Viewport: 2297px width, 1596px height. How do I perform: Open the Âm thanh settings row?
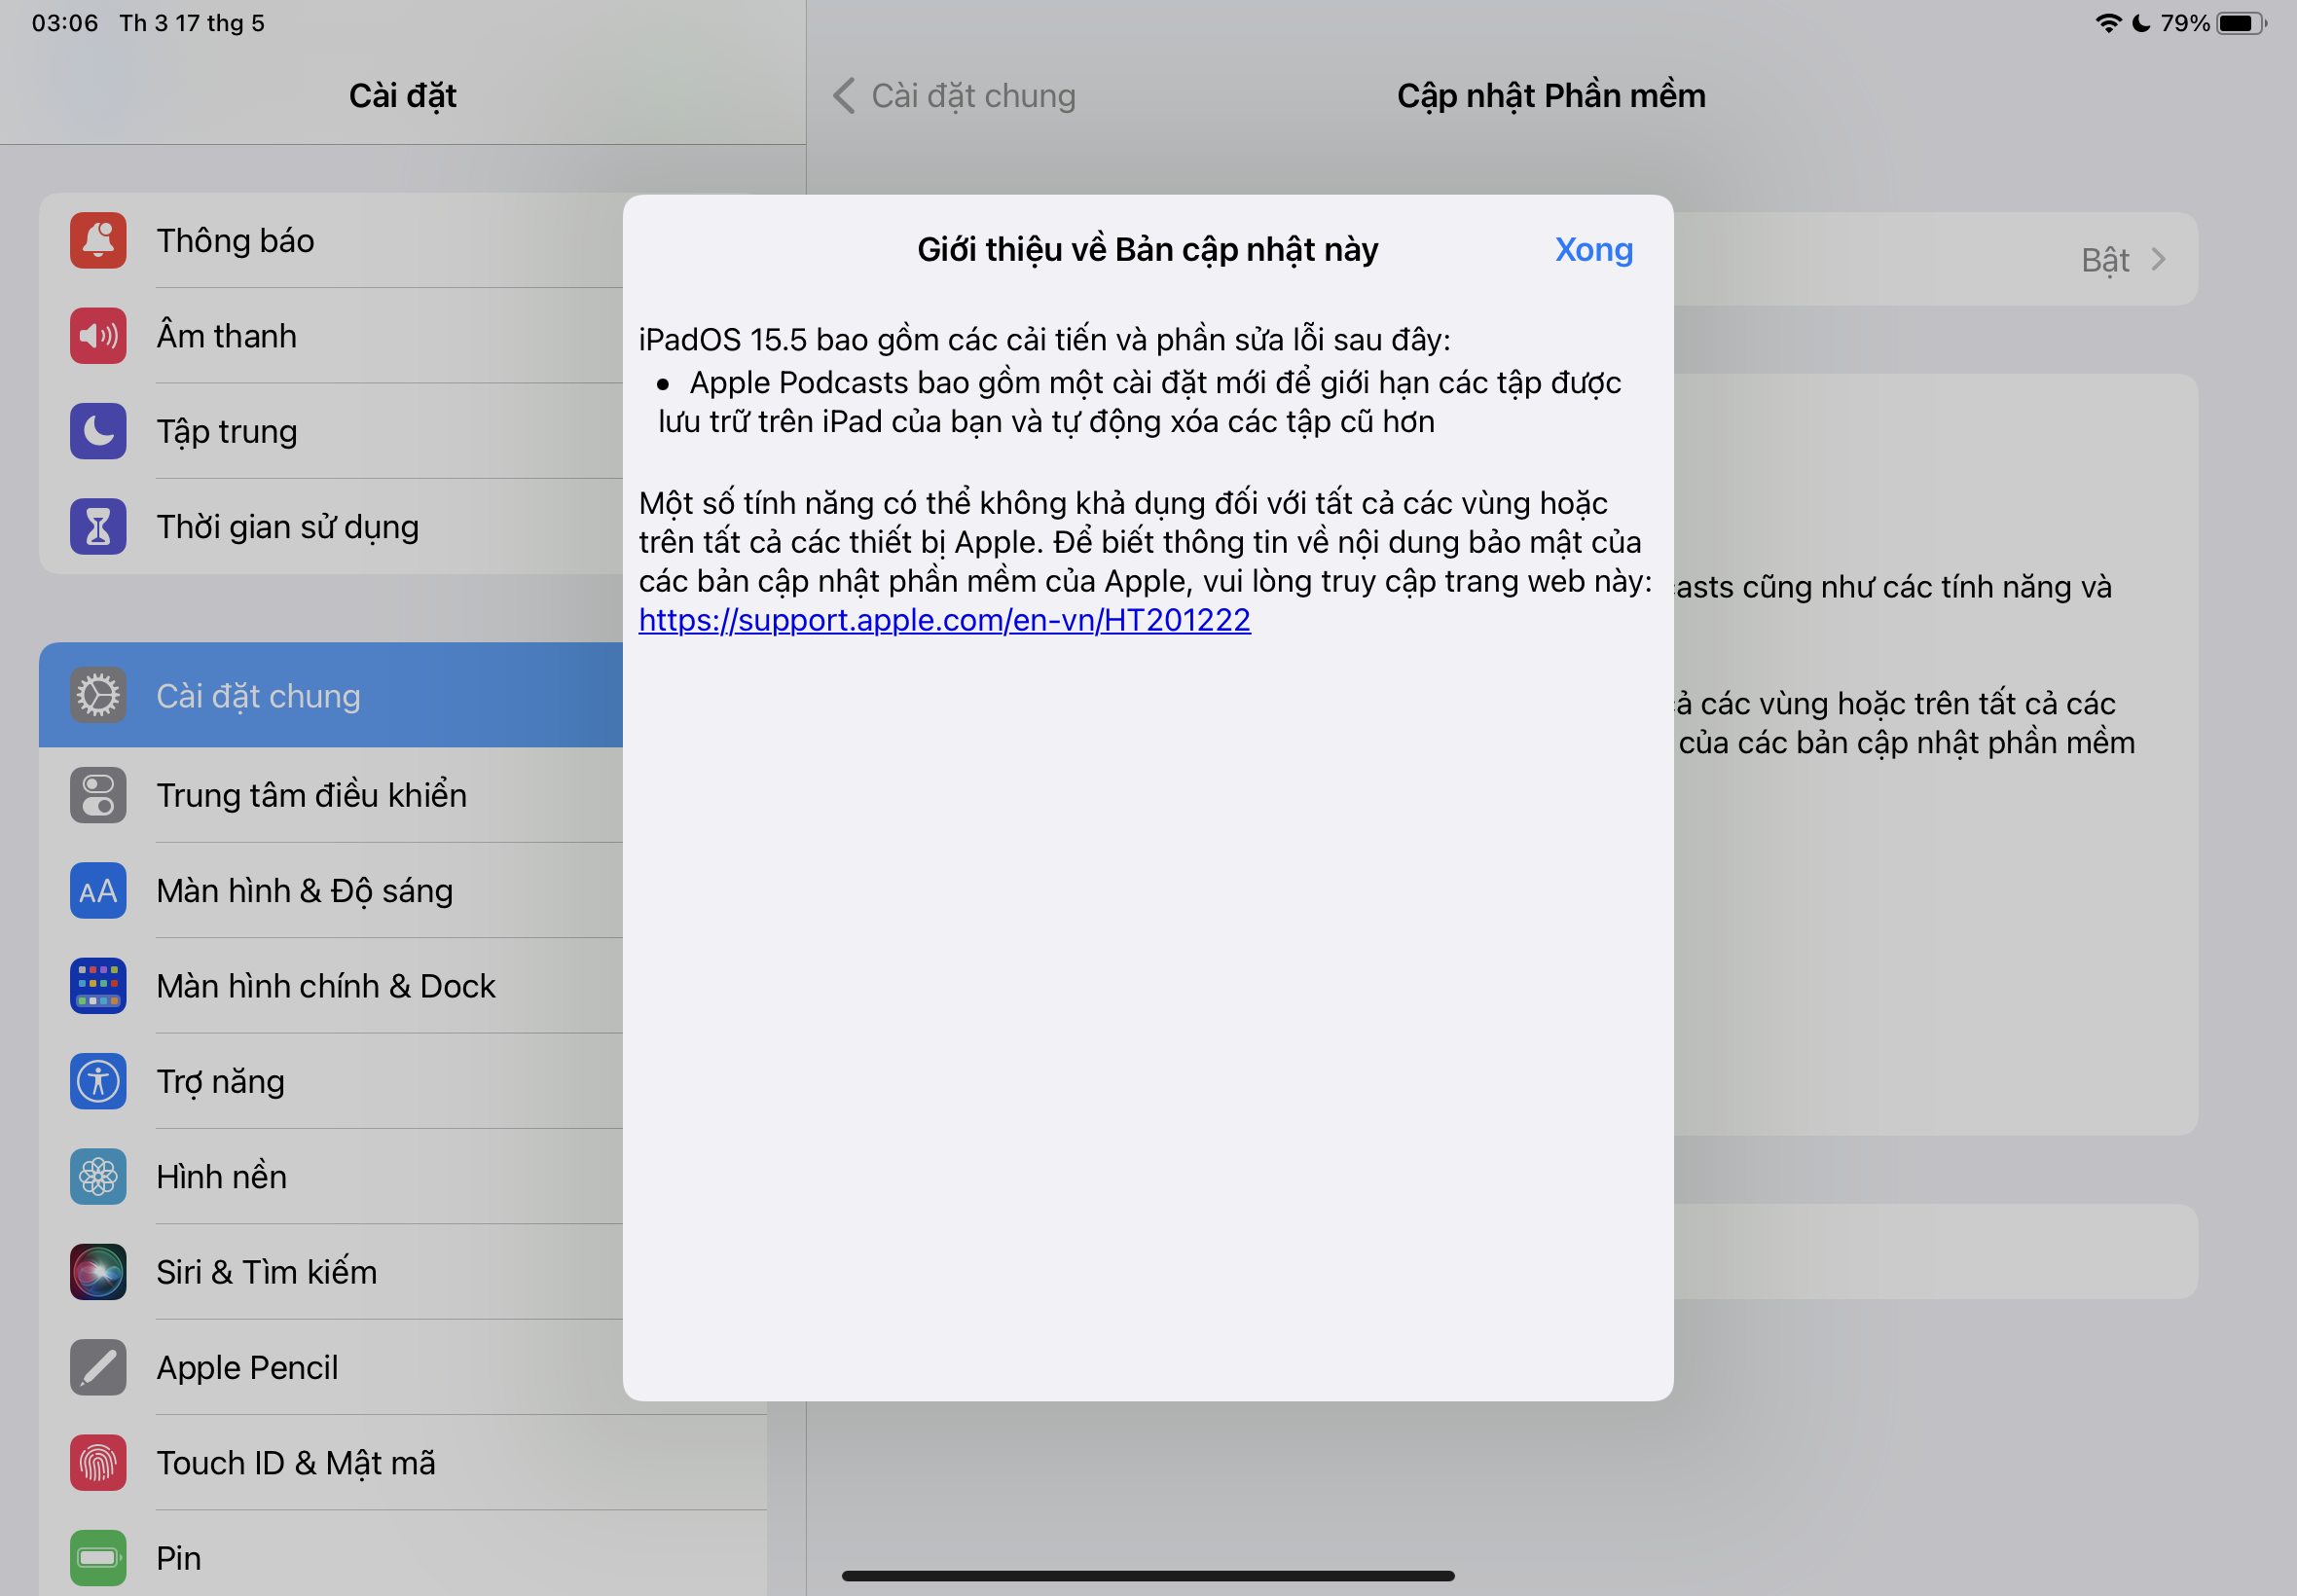pyautogui.click(x=331, y=336)
